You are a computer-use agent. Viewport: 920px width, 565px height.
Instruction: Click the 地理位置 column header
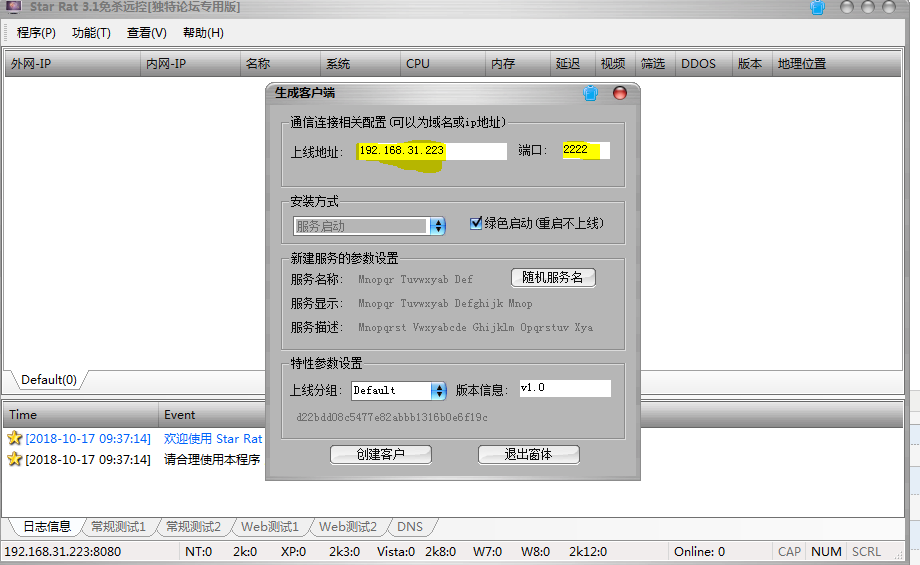point(836,63)
